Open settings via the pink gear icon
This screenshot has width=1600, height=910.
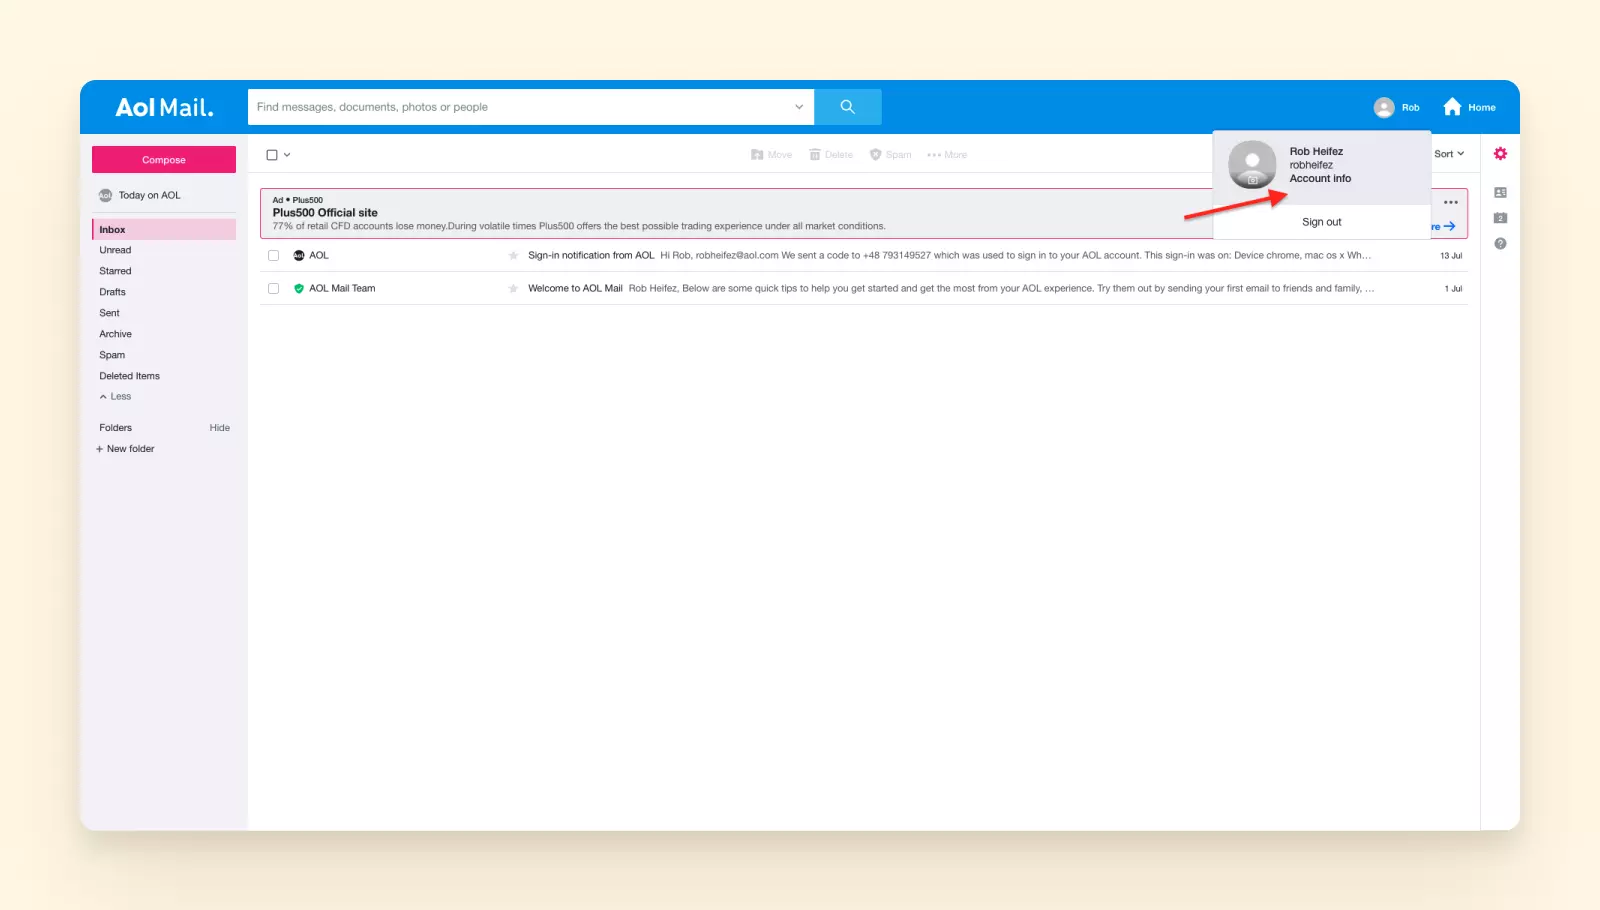[1500, 154]
